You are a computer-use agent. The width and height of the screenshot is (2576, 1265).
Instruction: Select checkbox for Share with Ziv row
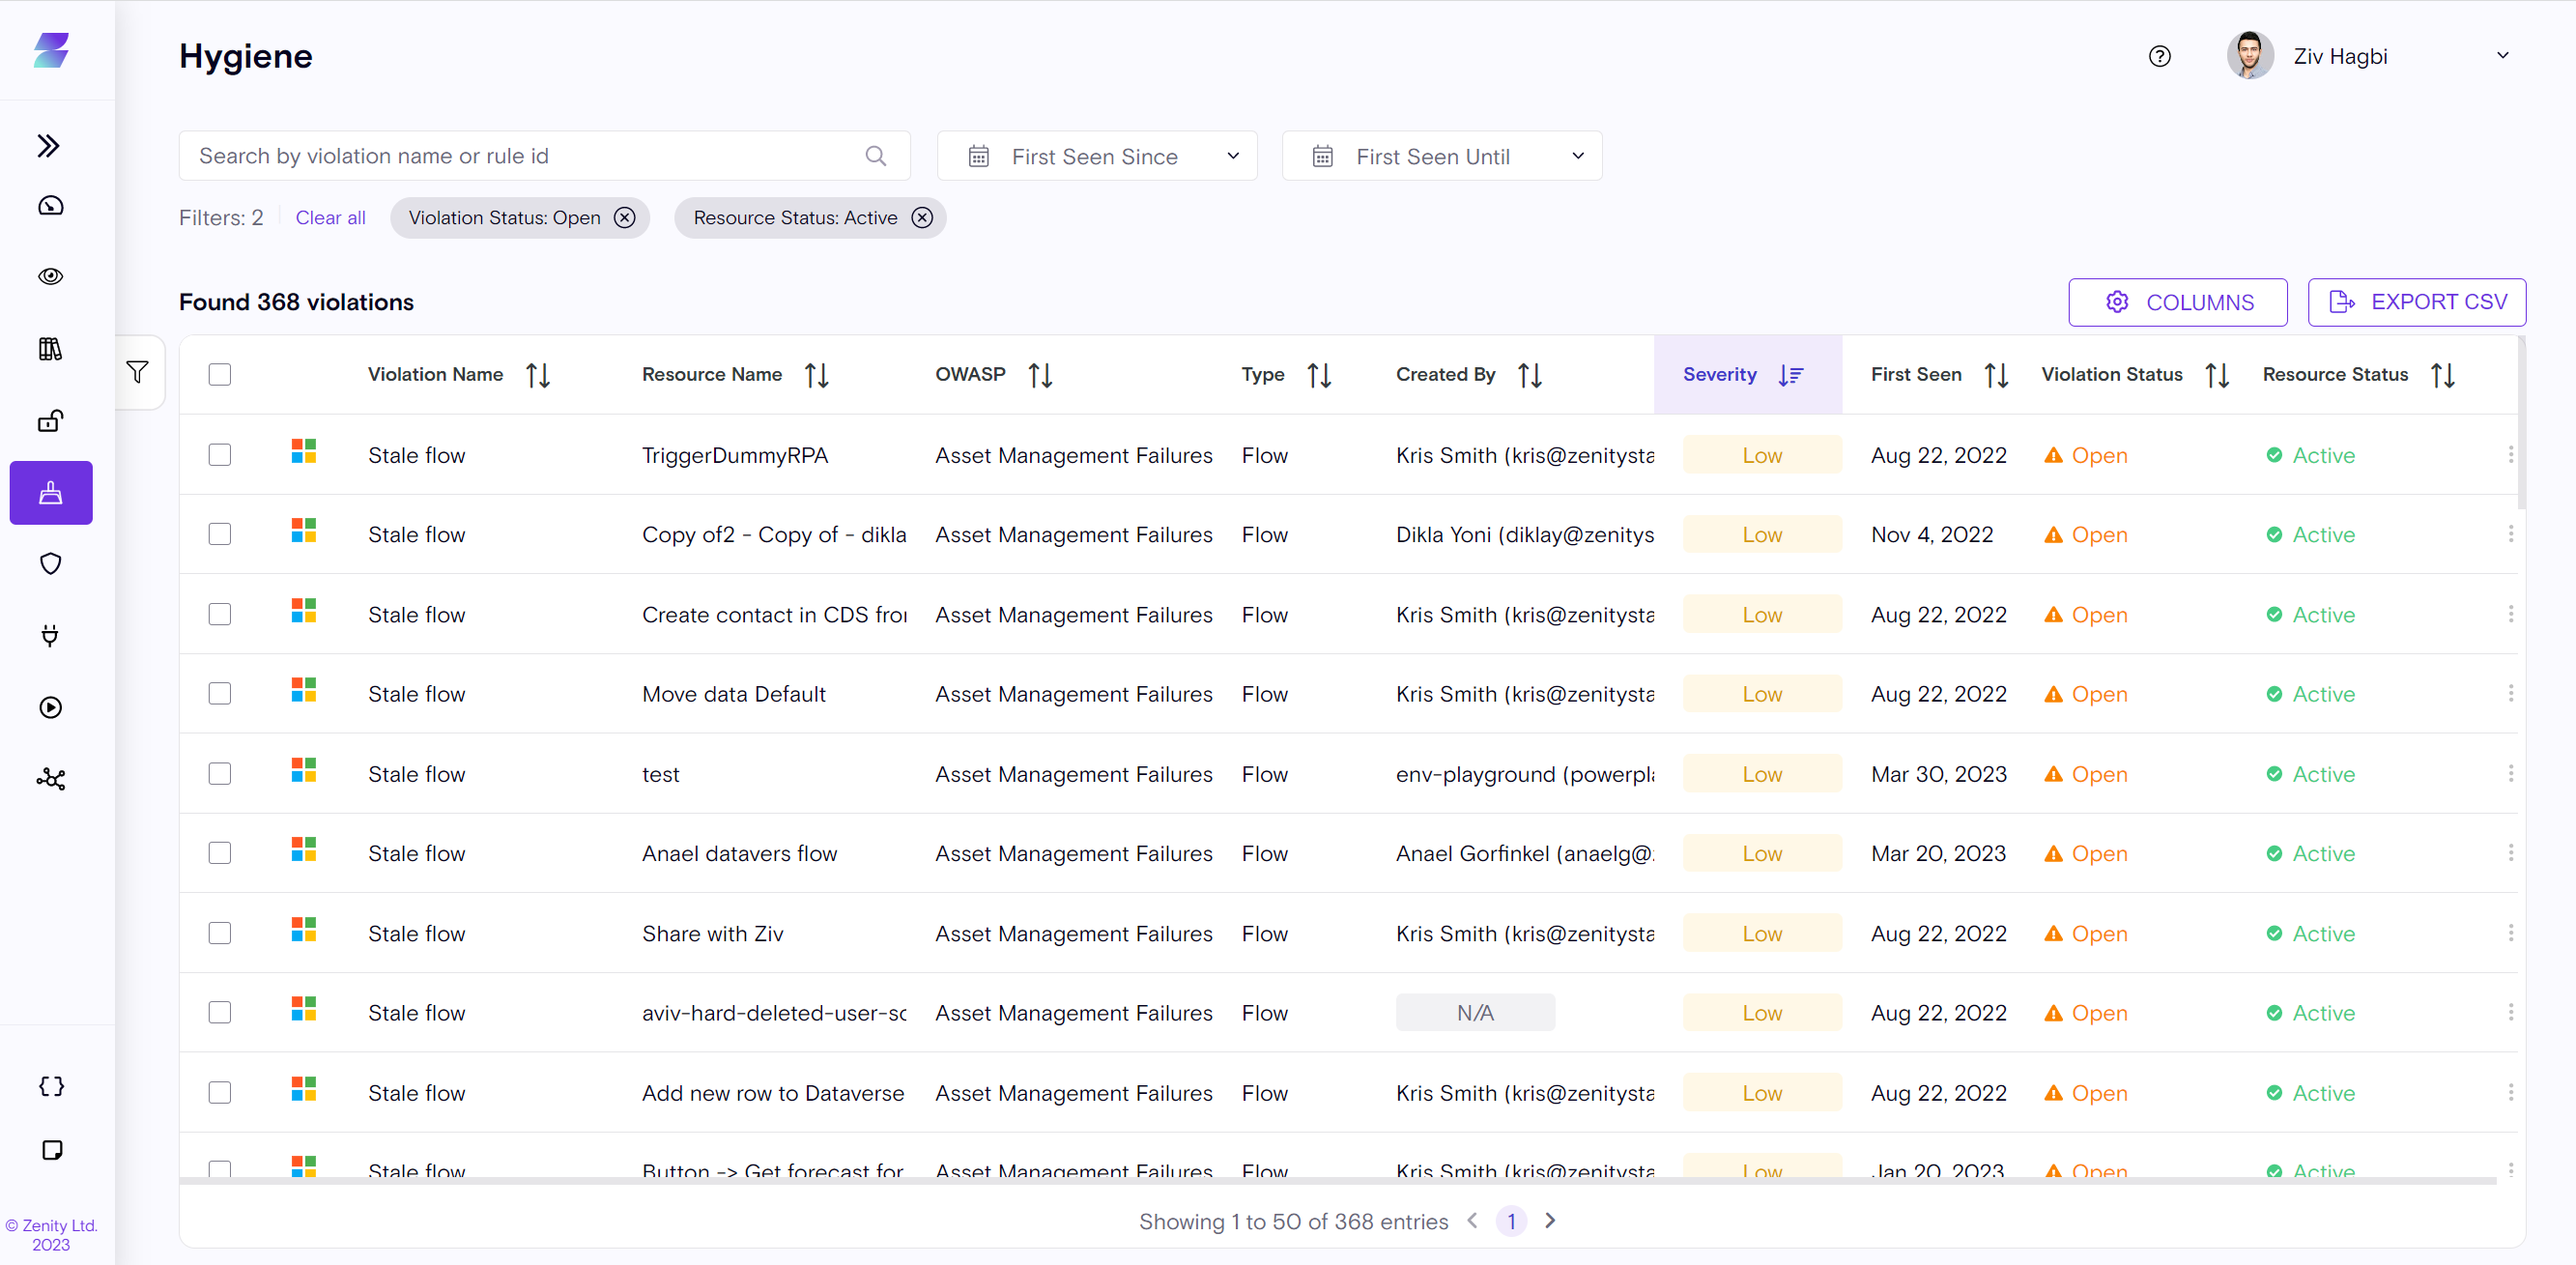pos(220,933)
